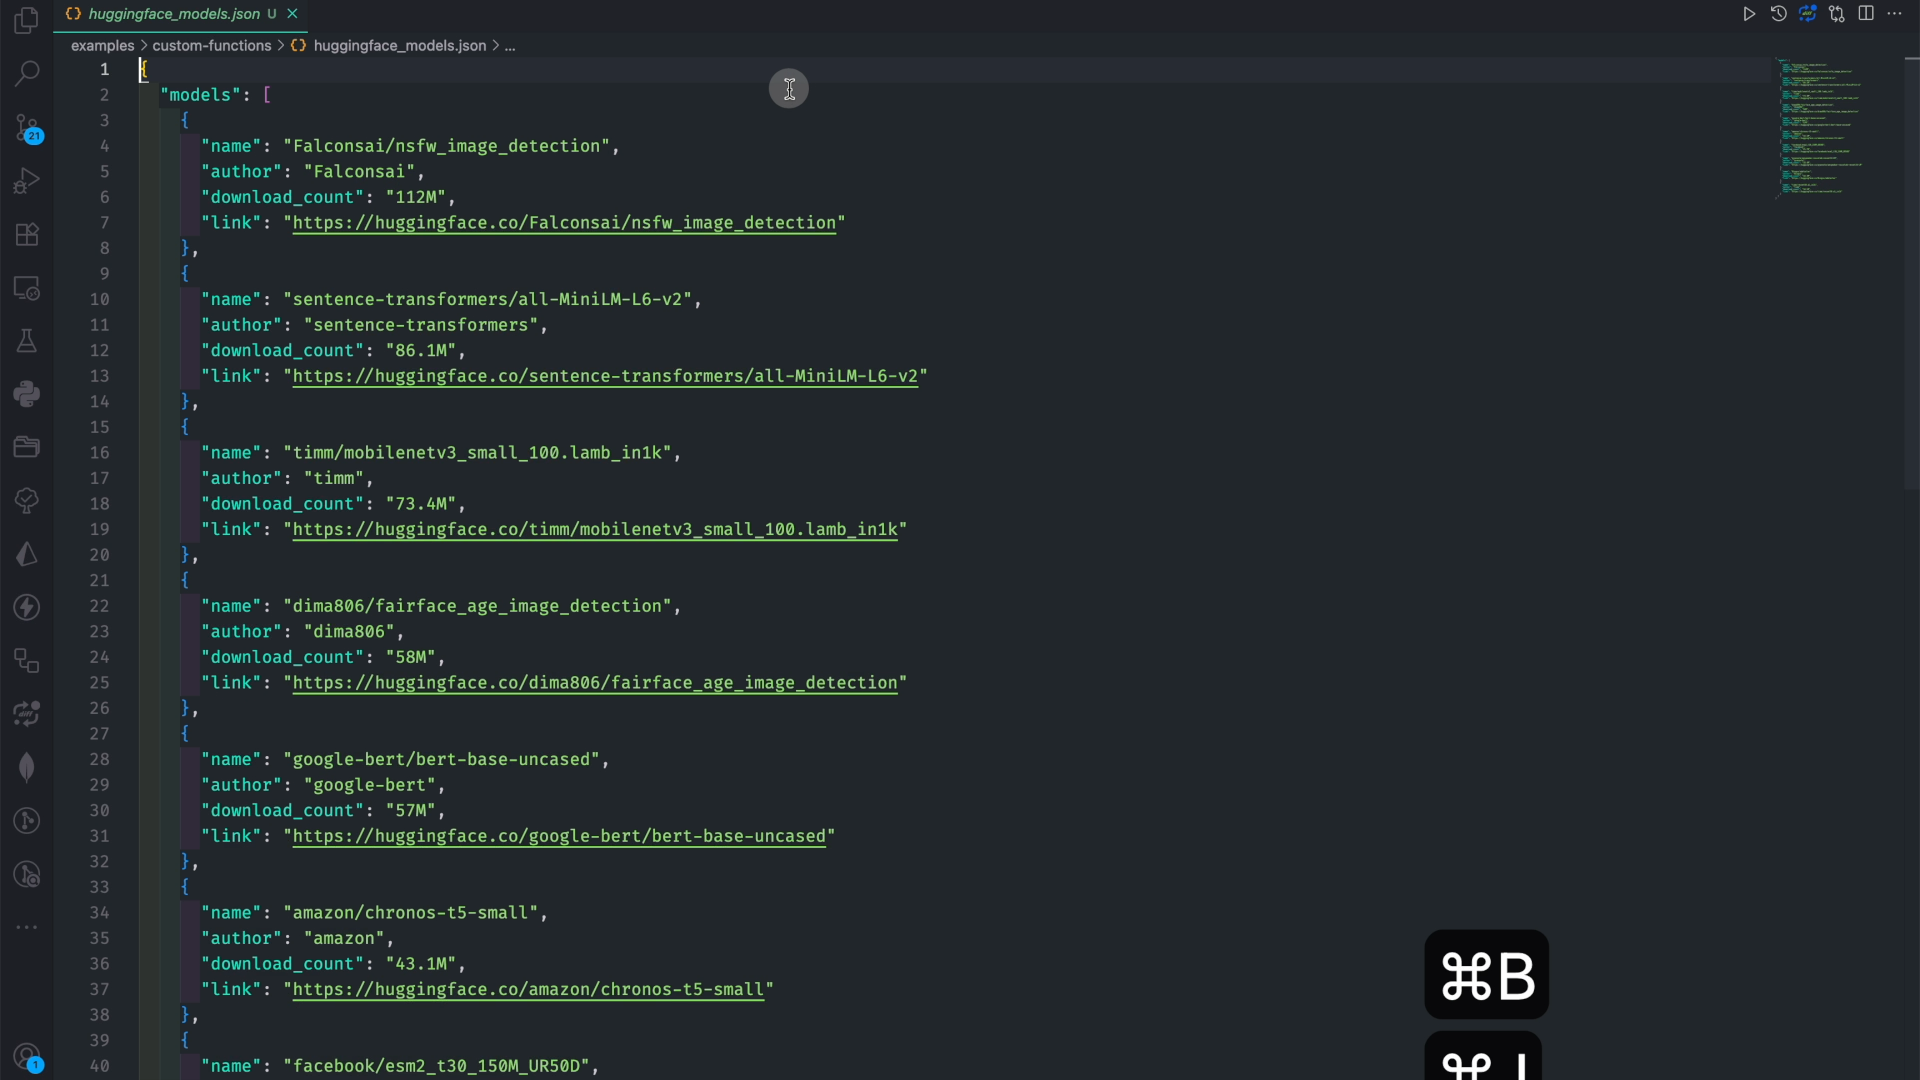Open the Prisma pyramid icon view
Screen dimensions: 1920x1080
pos(27,554)
